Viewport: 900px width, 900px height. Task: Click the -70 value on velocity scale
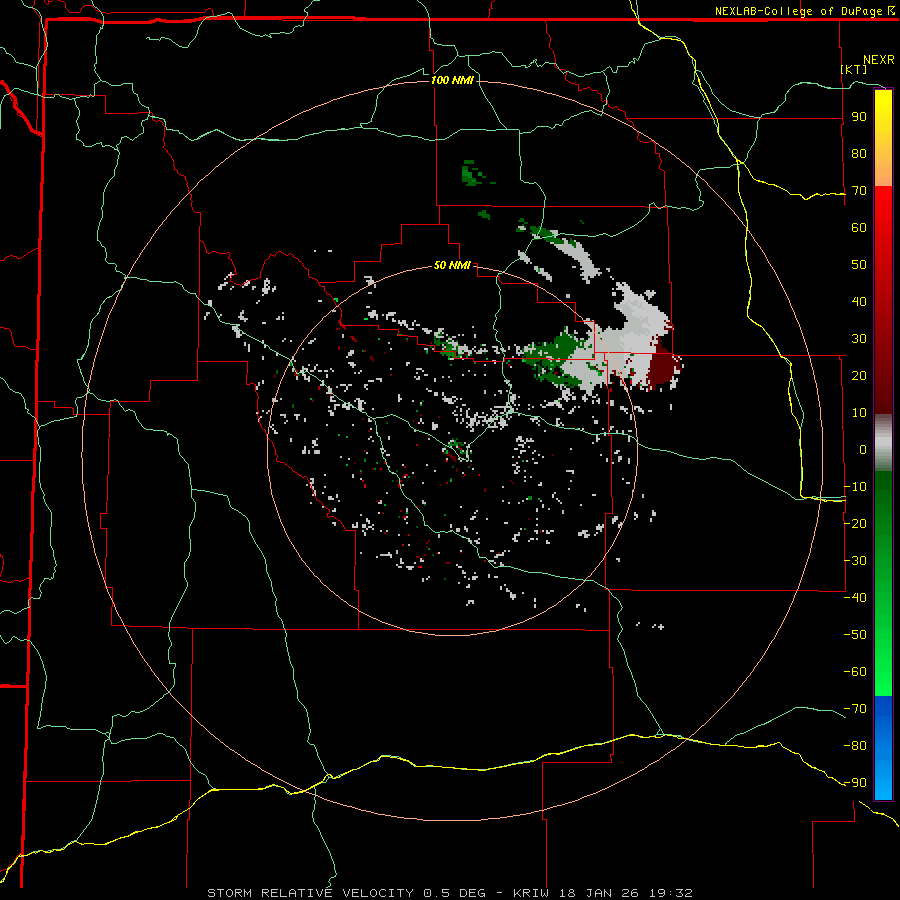click(855, 708)
